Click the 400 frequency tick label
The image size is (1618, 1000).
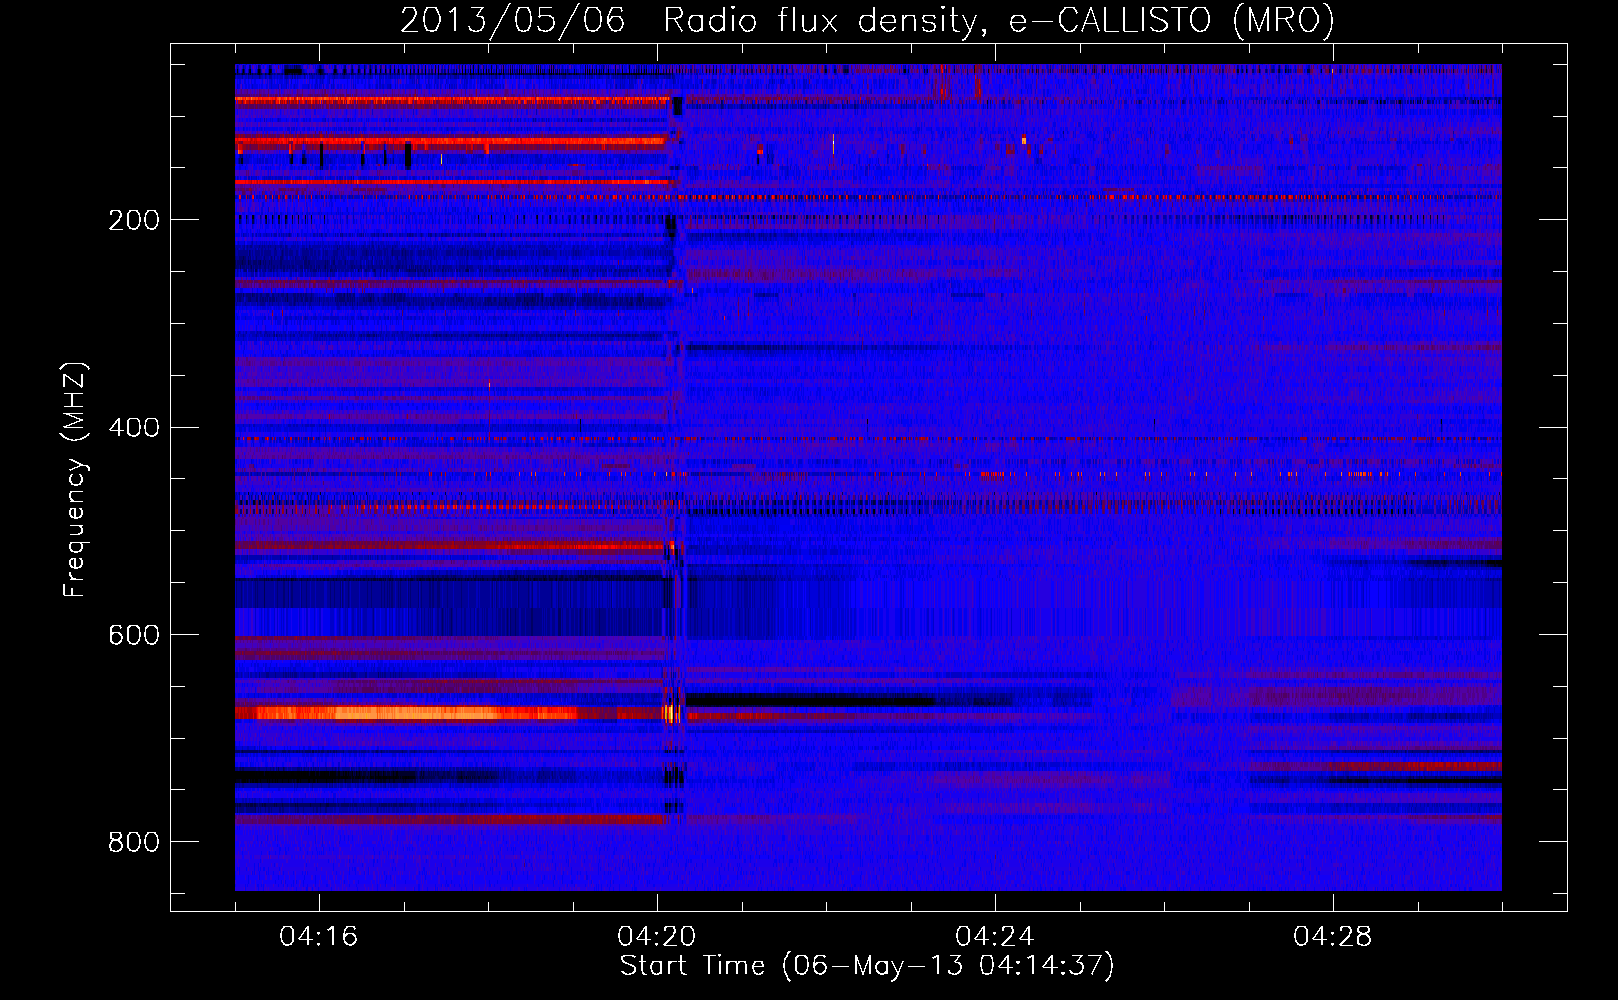[134, 428]
